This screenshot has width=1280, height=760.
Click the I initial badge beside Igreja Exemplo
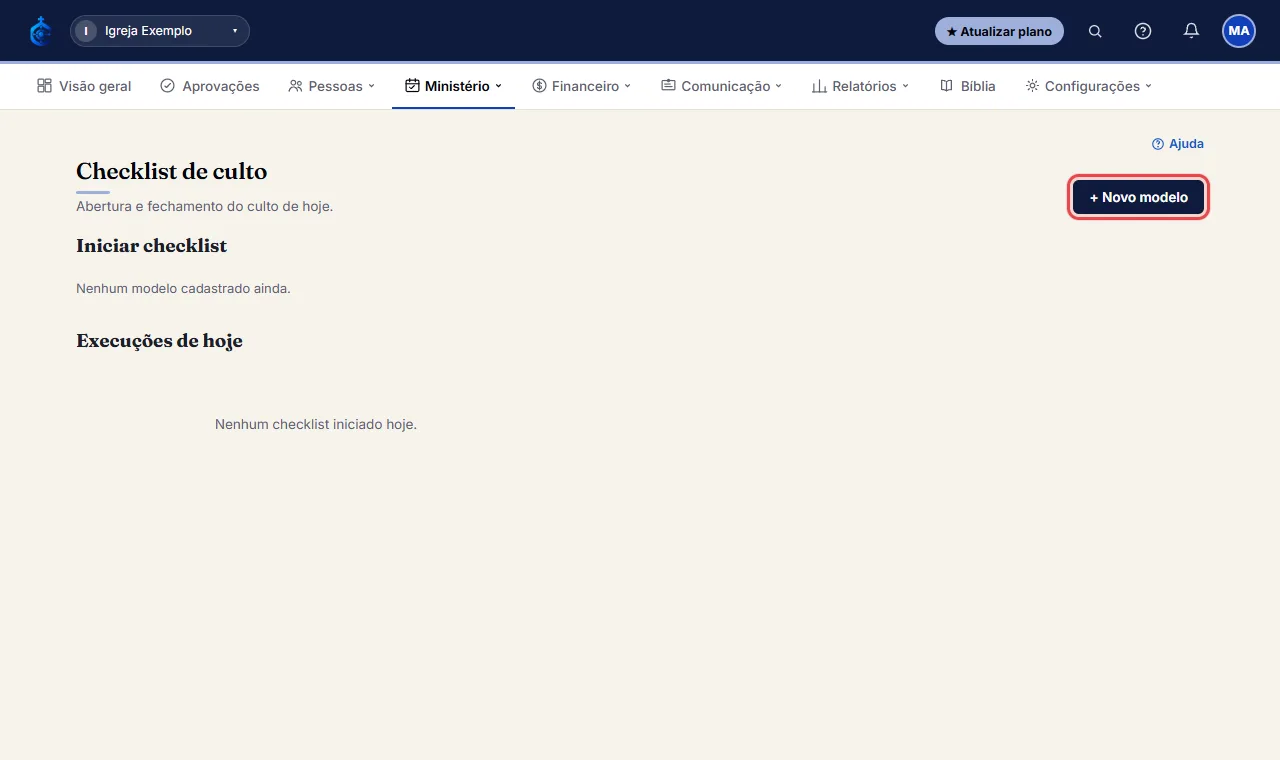(x=86, y=31)
